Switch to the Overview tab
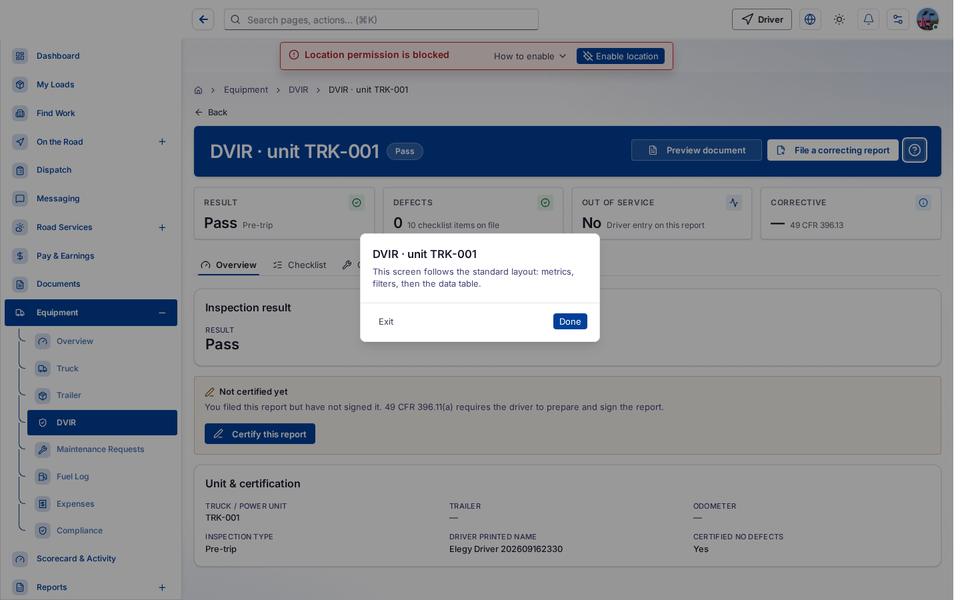960x600 pixels. [x=228, y=265]
